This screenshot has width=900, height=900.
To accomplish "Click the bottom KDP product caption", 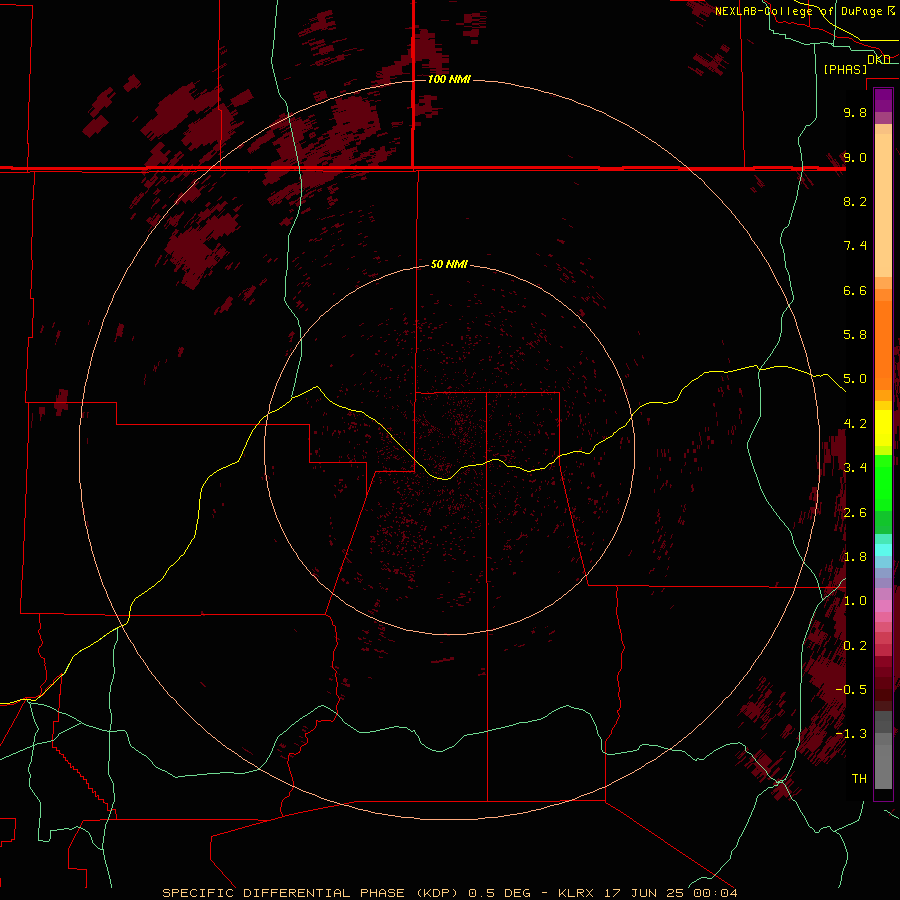I will coord(449,893).
